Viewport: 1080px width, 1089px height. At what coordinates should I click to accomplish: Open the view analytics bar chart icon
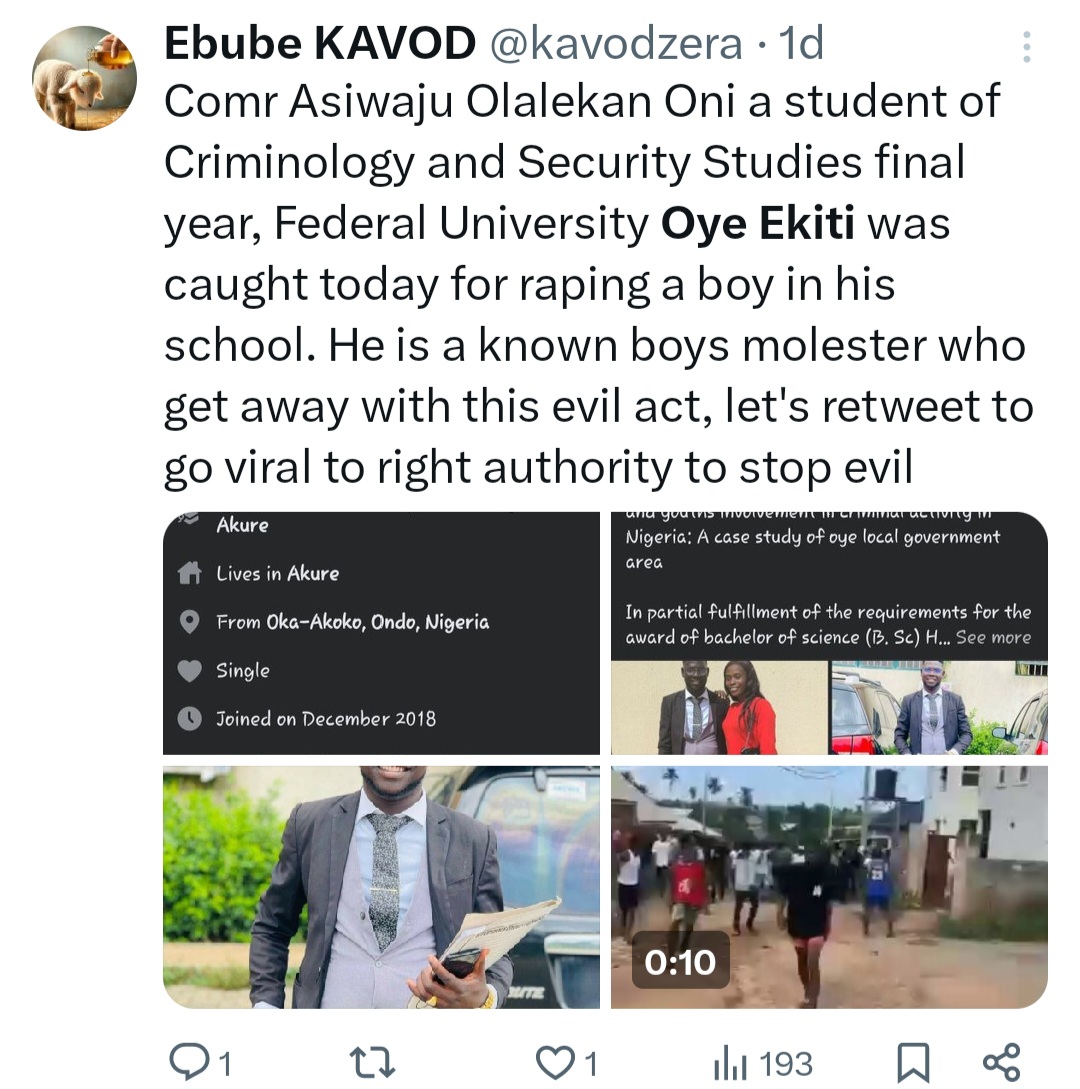click(729, 1062)
